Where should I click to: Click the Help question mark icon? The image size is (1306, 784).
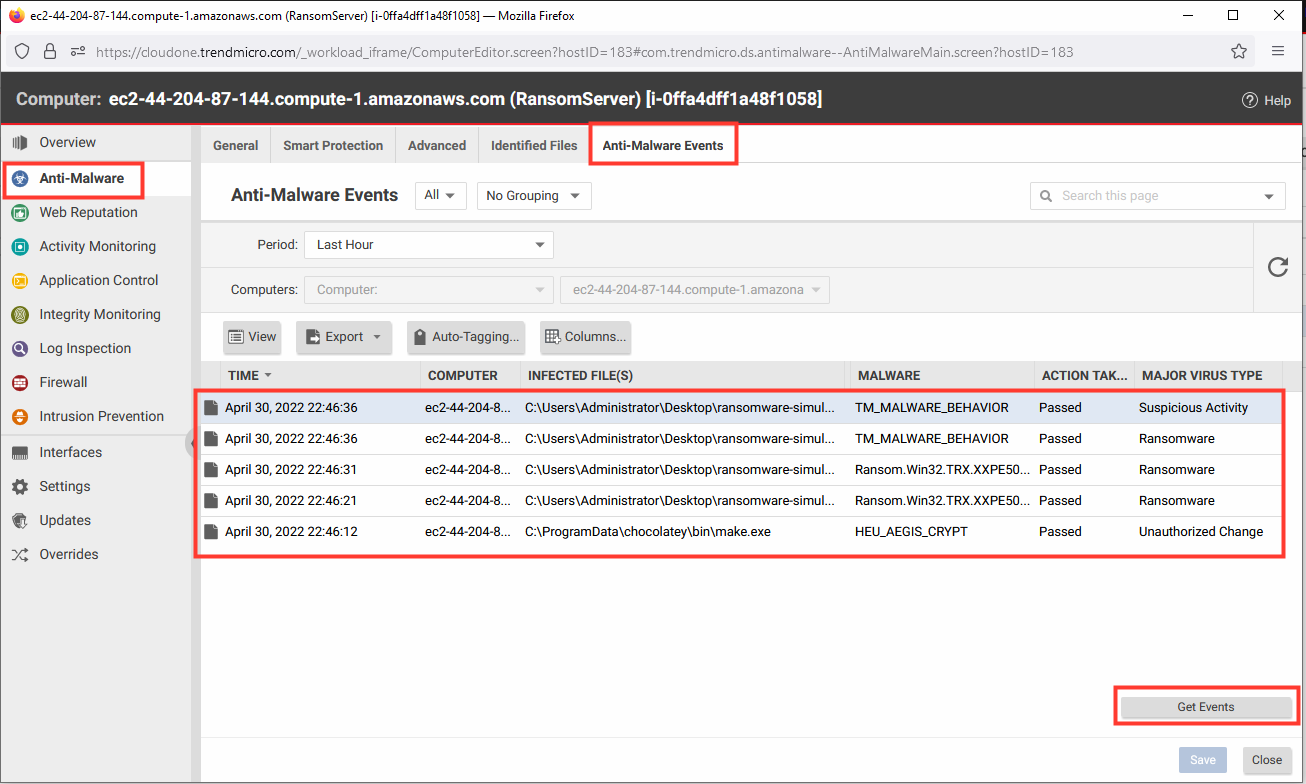(x=1249, y=100)
